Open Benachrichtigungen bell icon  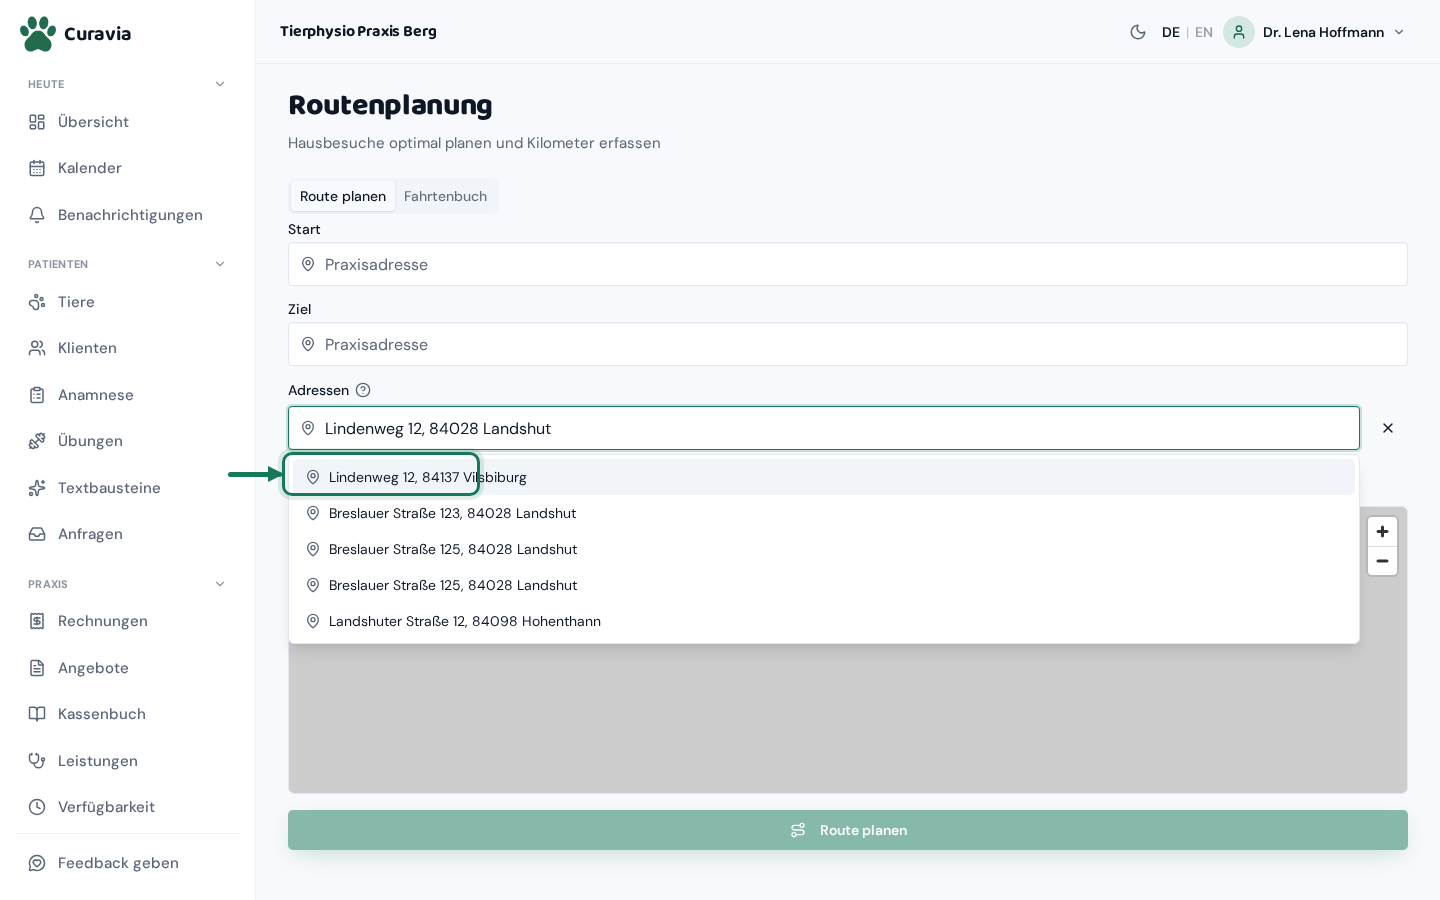click(37, 215)
